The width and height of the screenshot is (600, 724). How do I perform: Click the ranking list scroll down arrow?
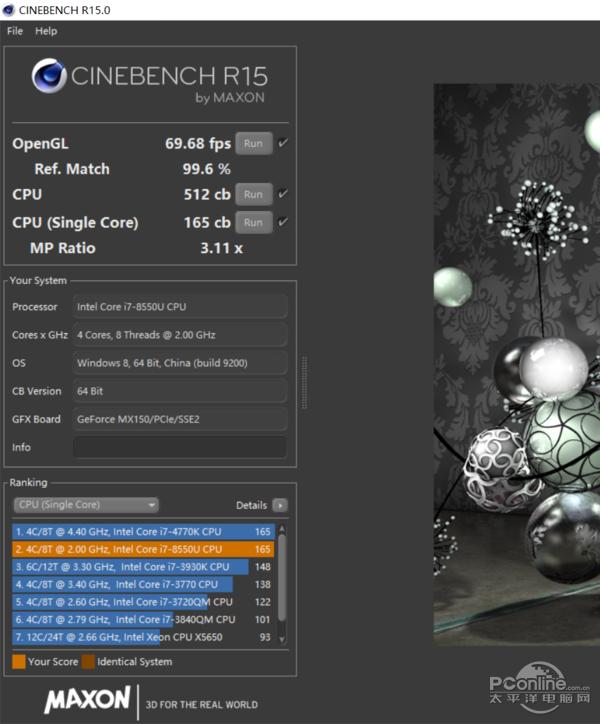click(282, 640)
